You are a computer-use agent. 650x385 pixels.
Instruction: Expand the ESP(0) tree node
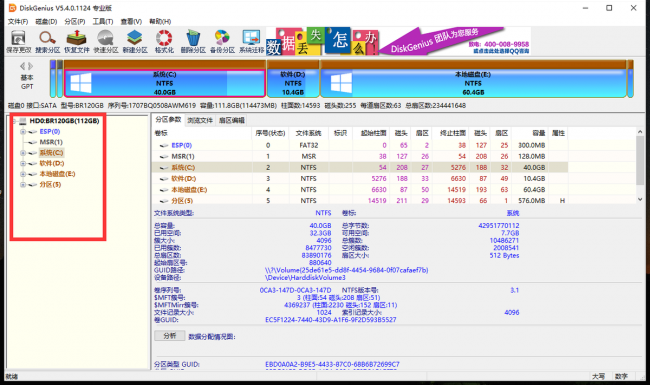pos(23,132)
